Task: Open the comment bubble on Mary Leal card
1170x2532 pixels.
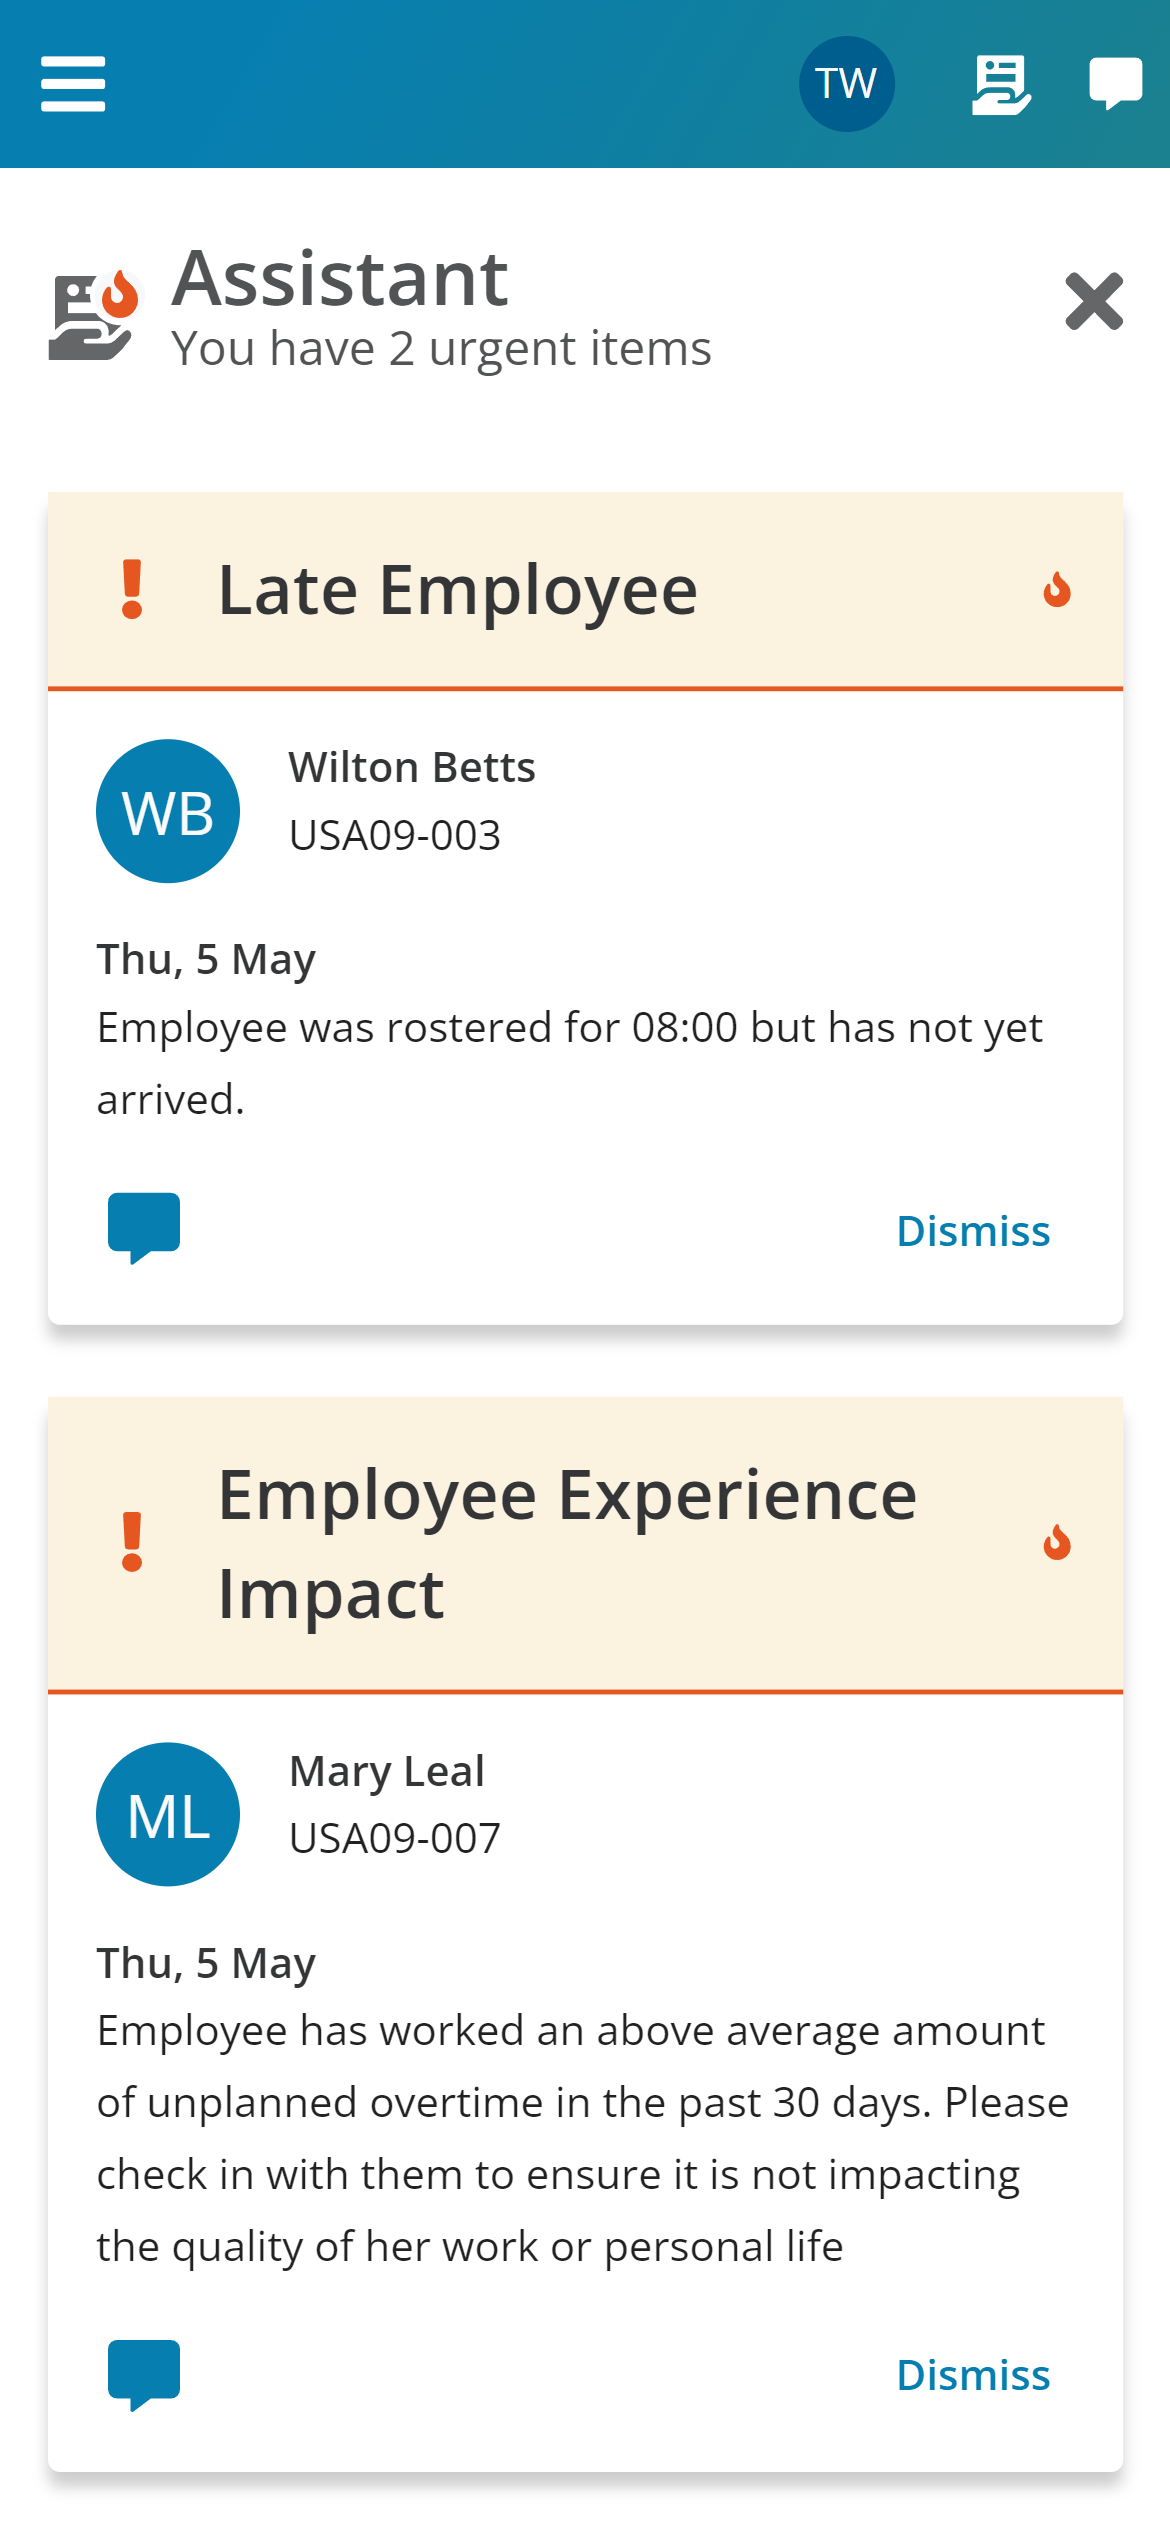Action: click(143, 2373)
